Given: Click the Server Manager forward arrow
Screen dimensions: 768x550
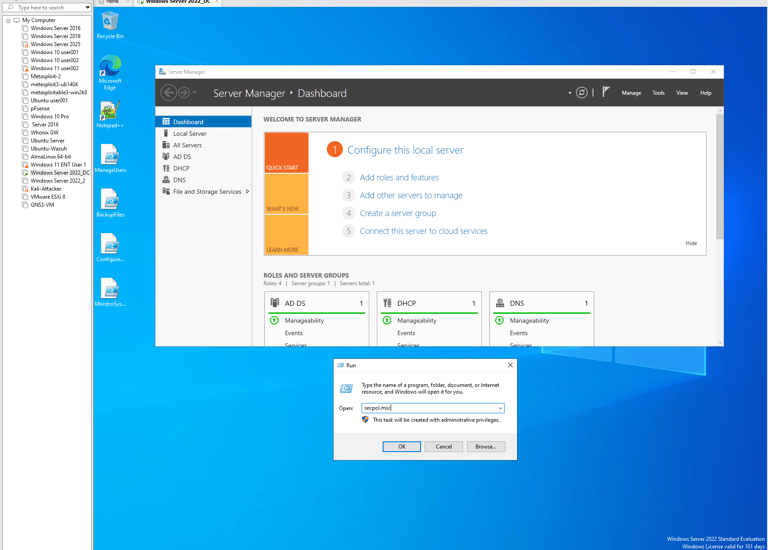Looking at the screenshot, I should [184, 93].
